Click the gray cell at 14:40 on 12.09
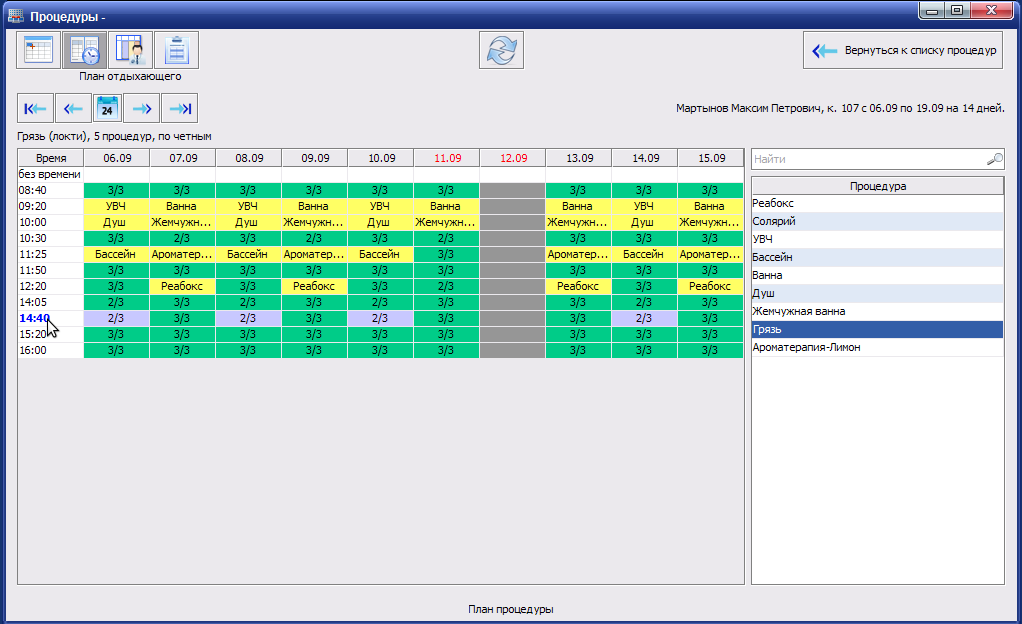Viewport: 1022px width, 624px height. tap(512, 318)
